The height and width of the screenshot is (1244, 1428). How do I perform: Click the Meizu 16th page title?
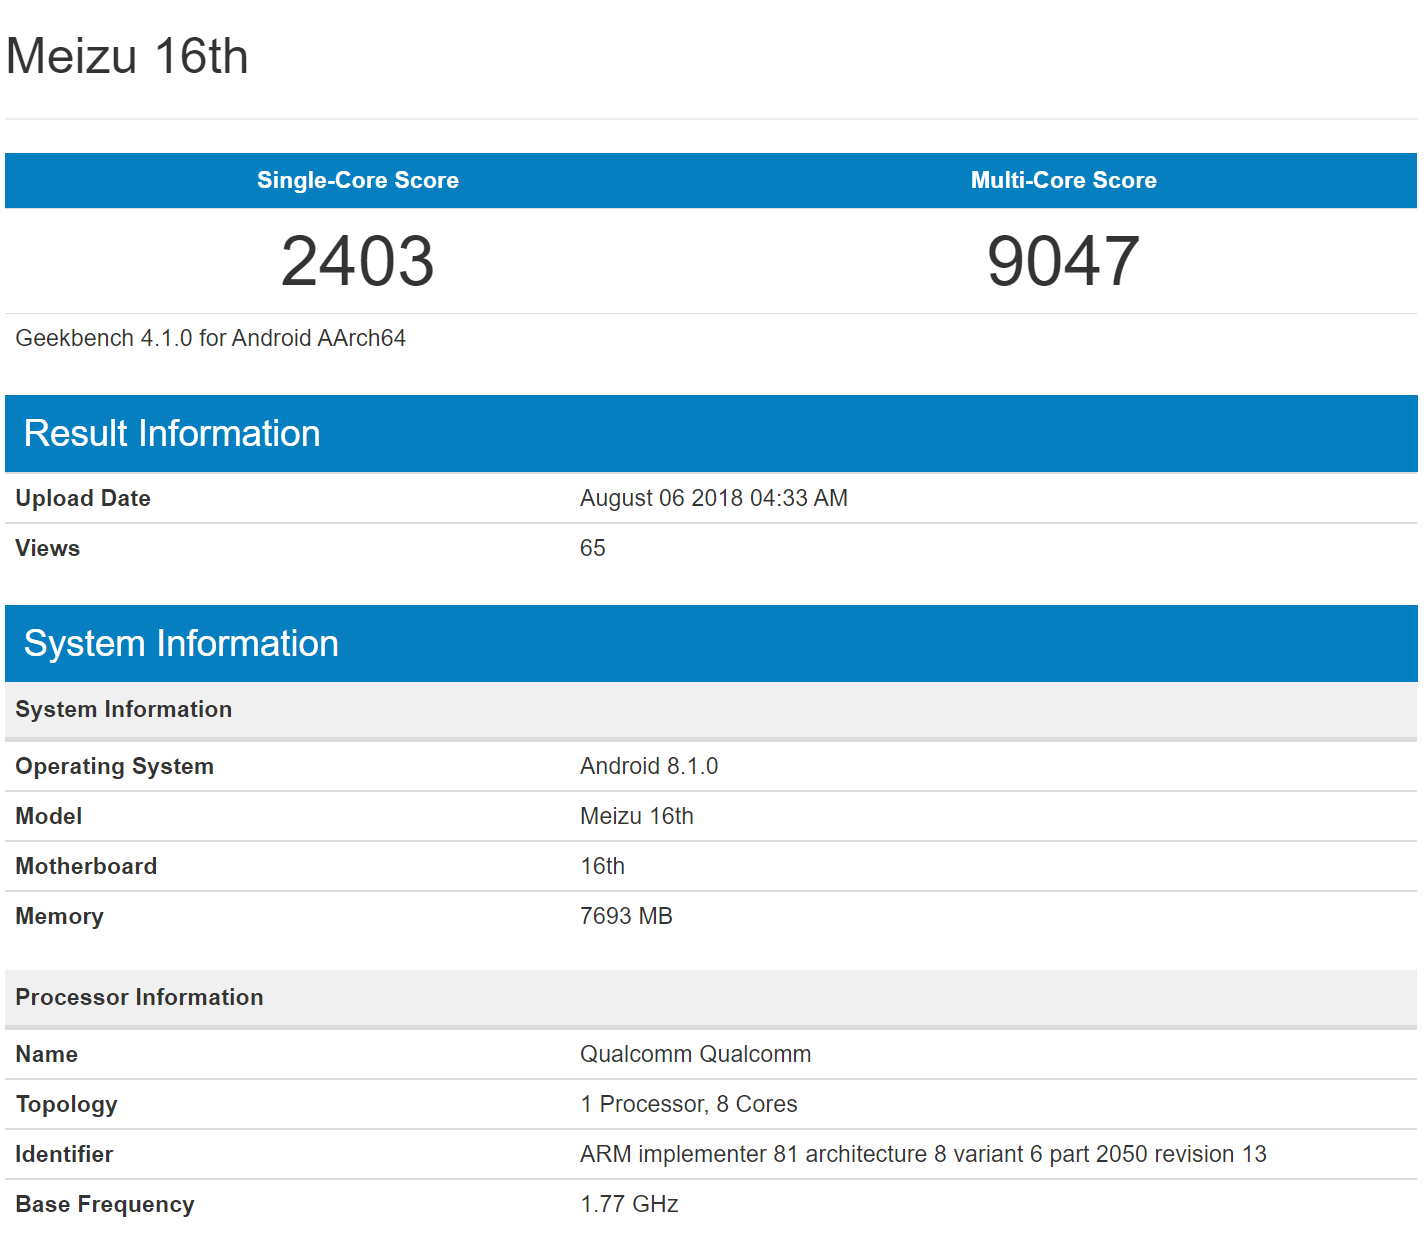[x=127, y=56]
